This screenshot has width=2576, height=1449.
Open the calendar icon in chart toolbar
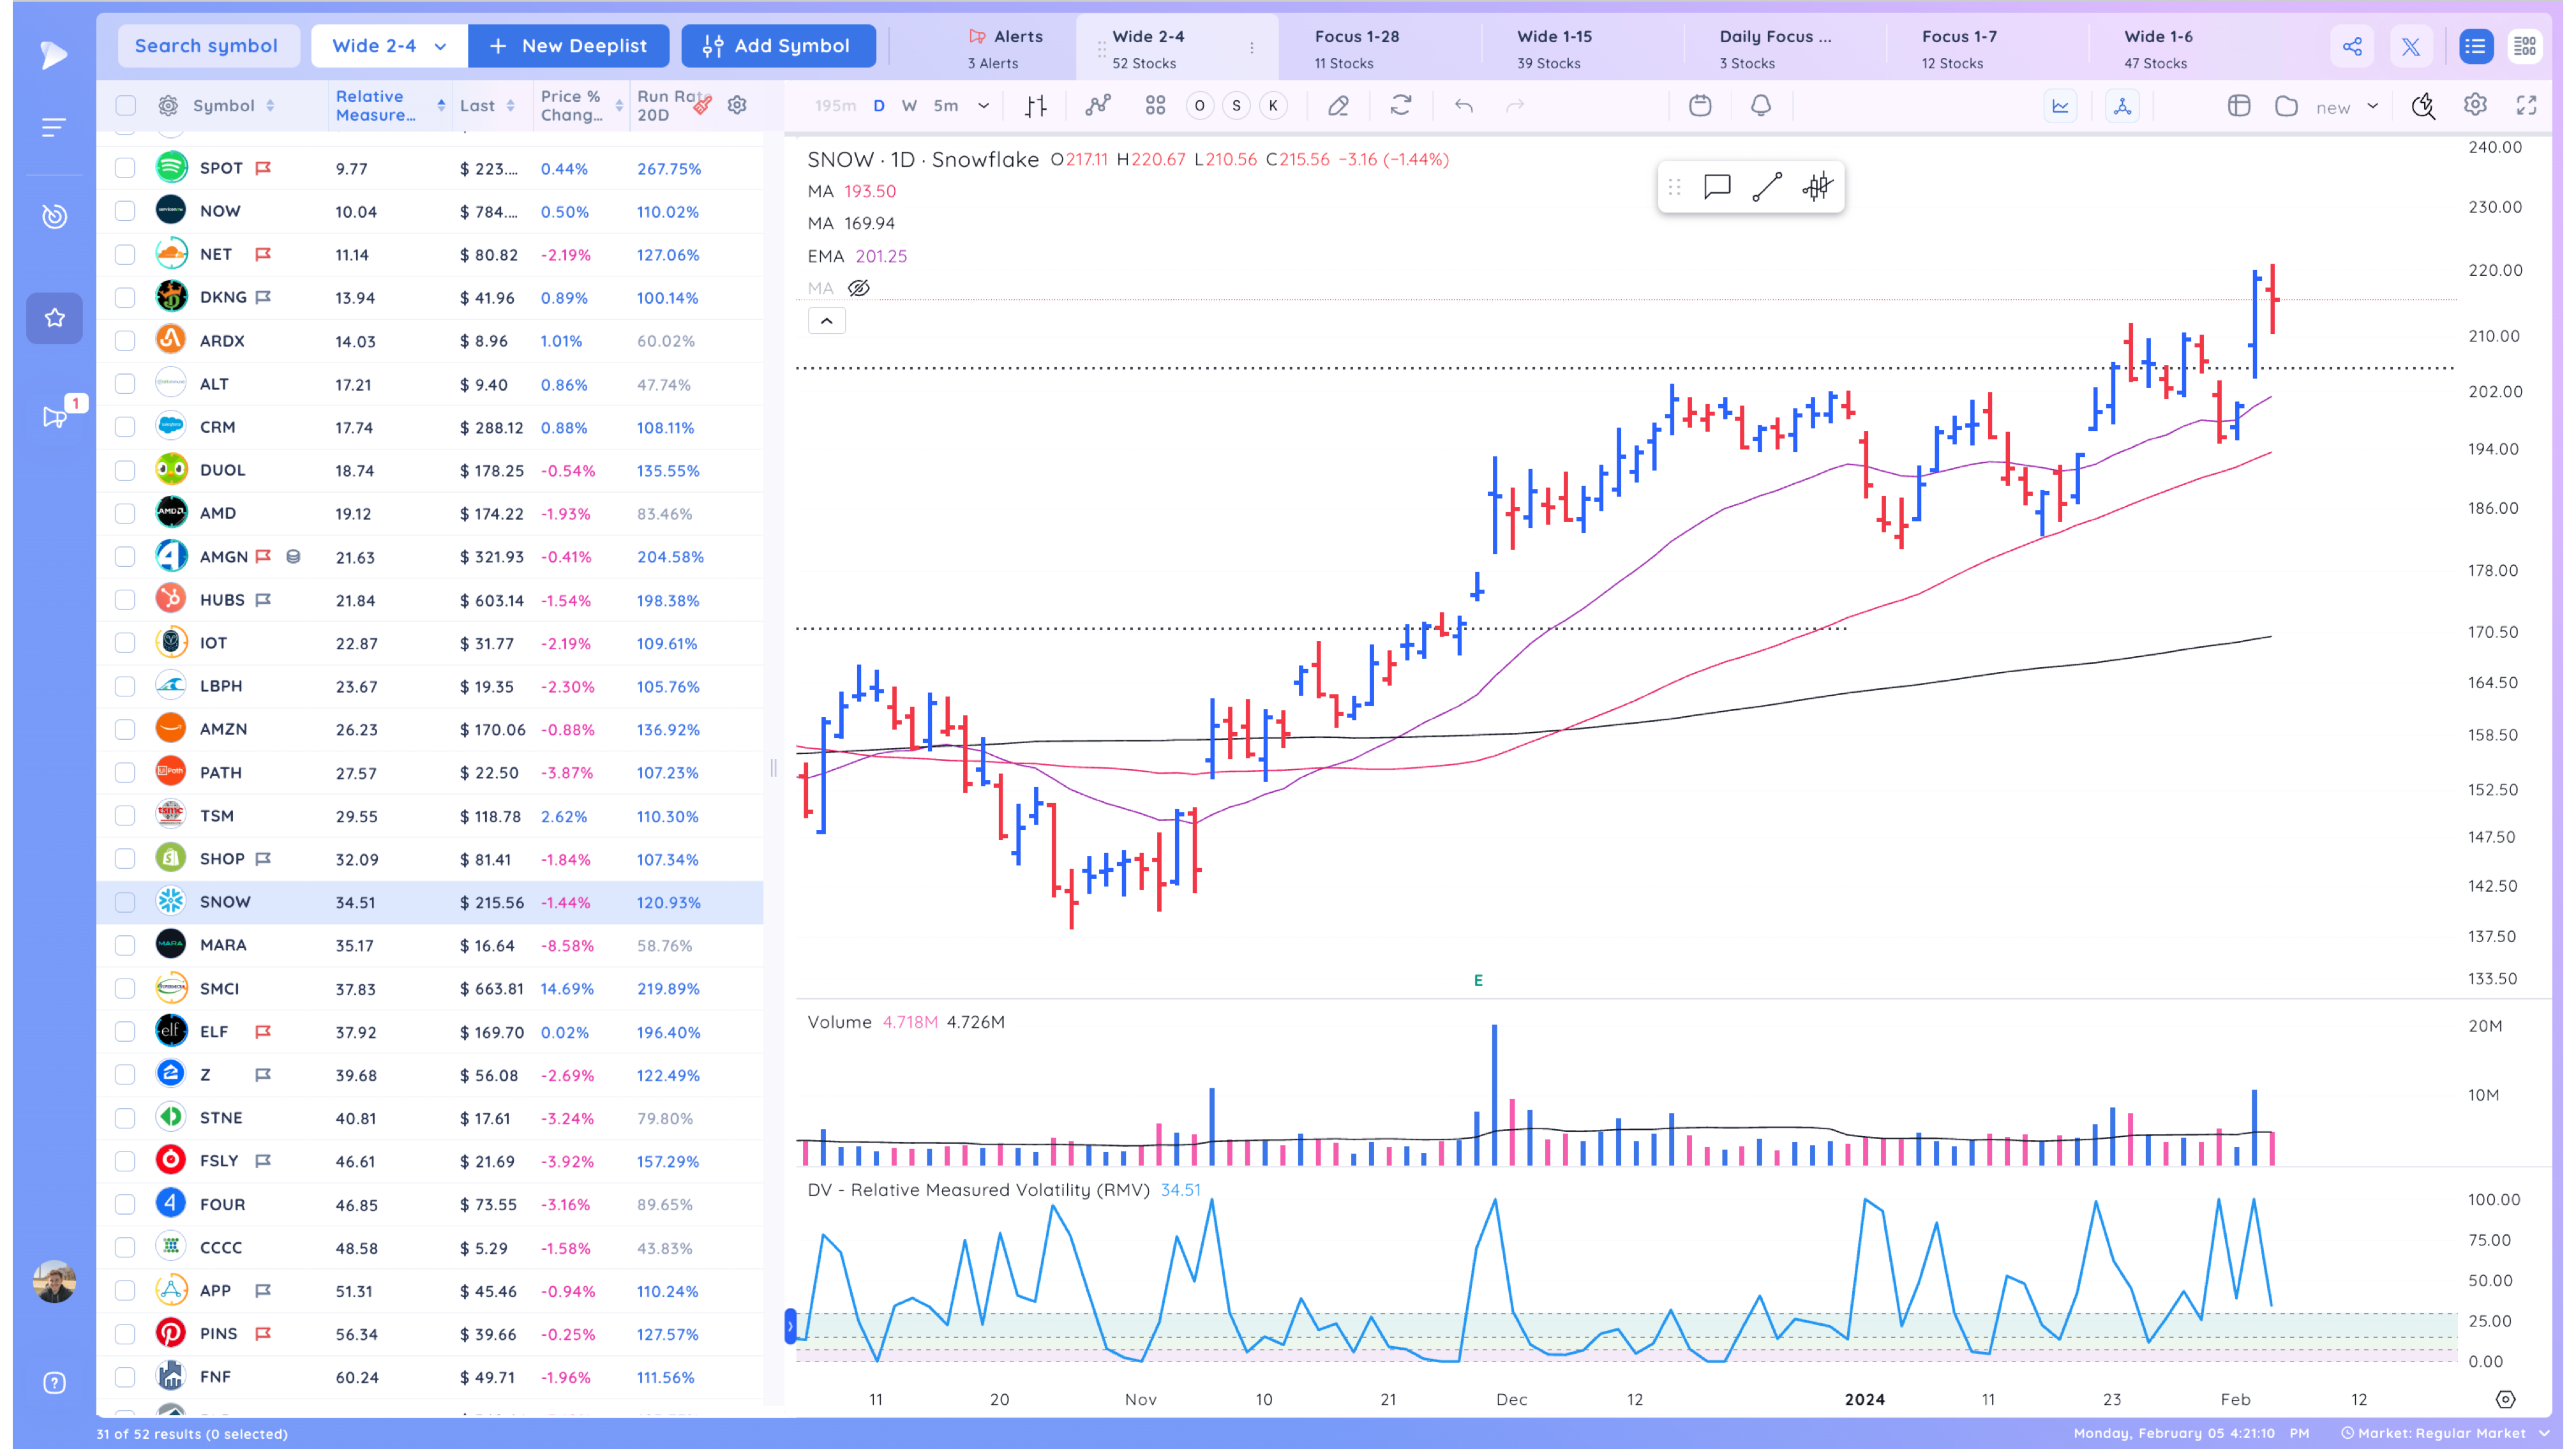[1700, 106]
